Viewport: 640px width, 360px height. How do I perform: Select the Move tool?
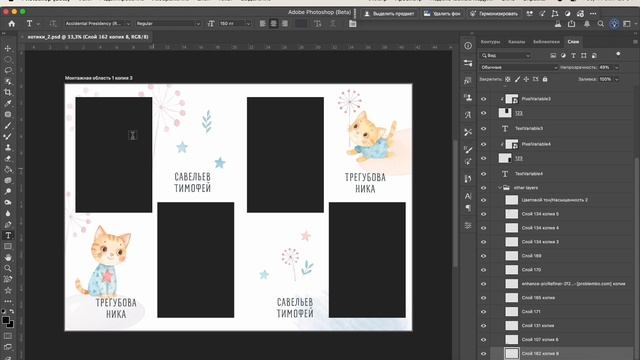point(8,48)
